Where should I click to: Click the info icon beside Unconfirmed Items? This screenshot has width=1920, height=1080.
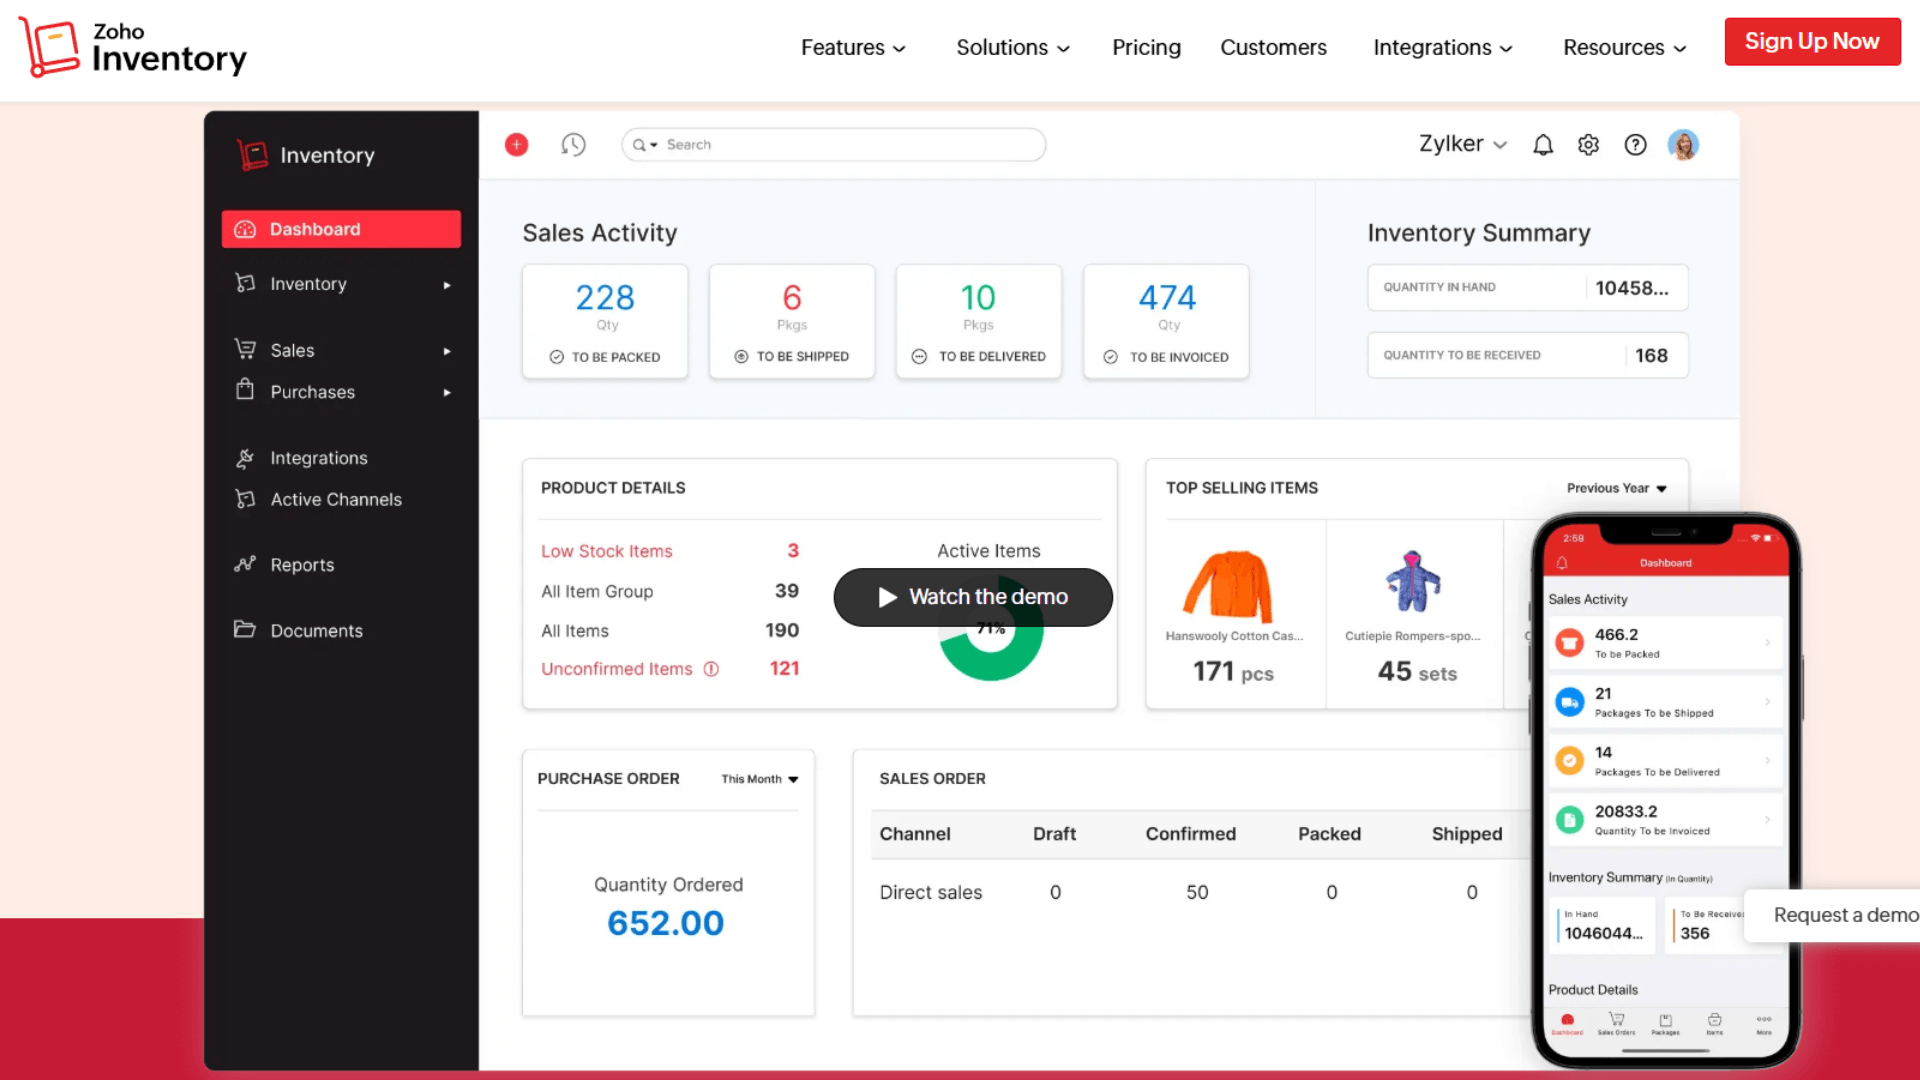[x=711, y=669]
